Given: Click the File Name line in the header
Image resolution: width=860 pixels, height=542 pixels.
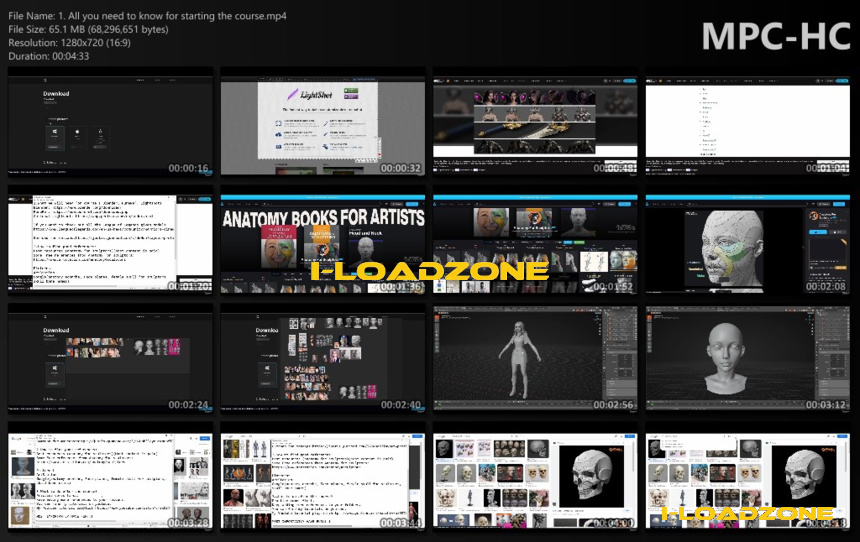Looking at the screenshot, I should tap(147, 16).
